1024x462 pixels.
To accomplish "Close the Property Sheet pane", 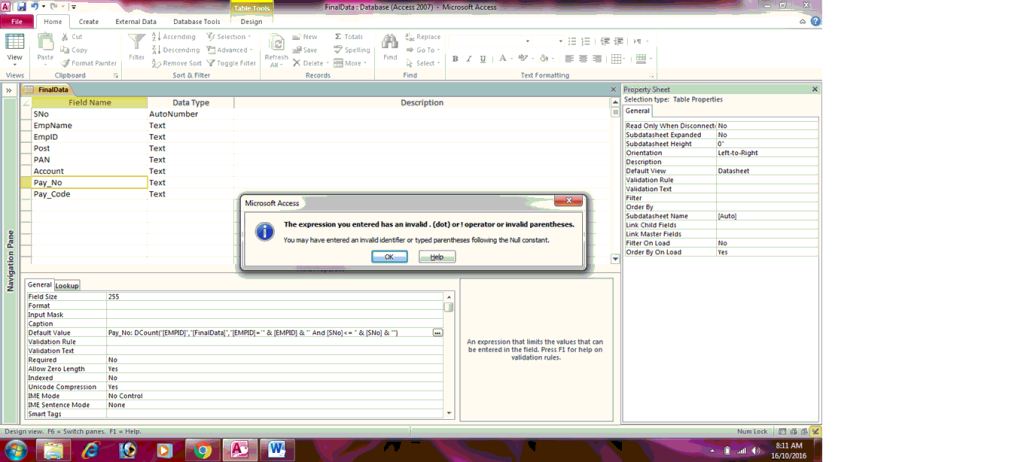I will (815, 90).
